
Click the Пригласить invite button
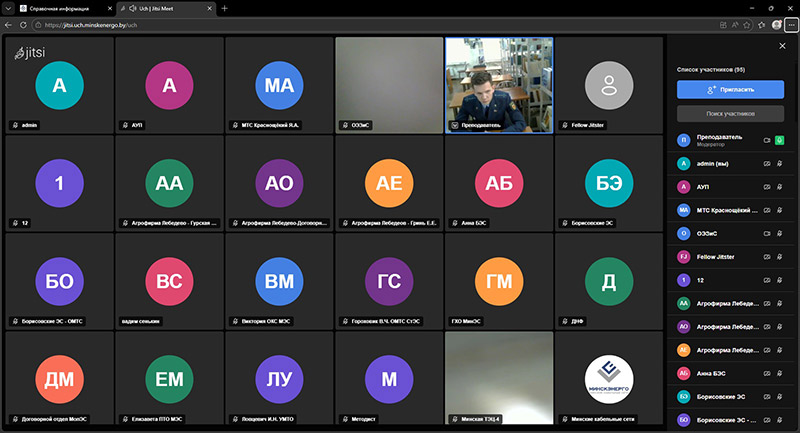coord(729,89)
